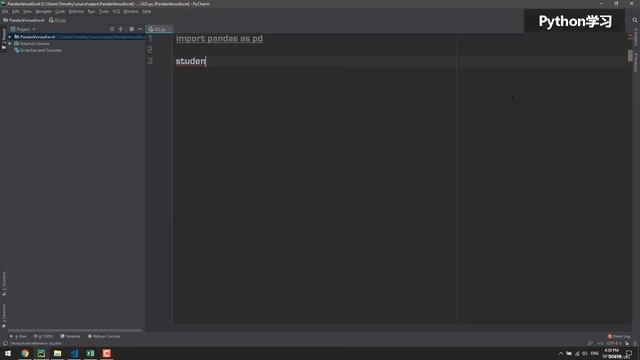Open the Refactor menu
This screenshot has width=640, height=360.
click(x=76, y=12)
